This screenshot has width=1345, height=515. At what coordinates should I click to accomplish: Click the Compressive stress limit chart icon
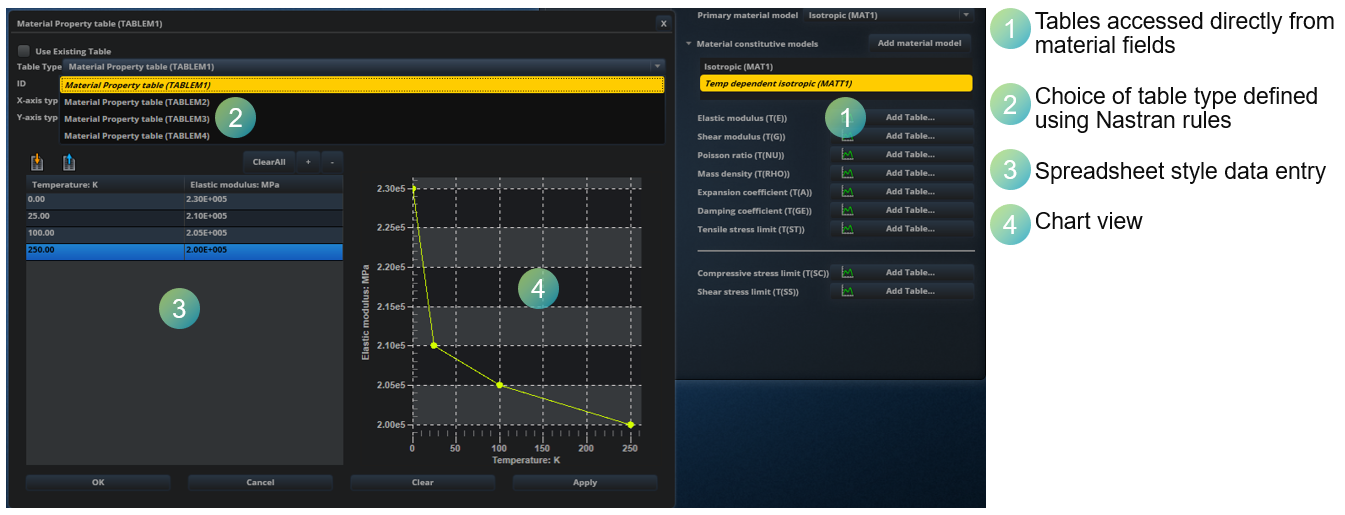[847, 272]
